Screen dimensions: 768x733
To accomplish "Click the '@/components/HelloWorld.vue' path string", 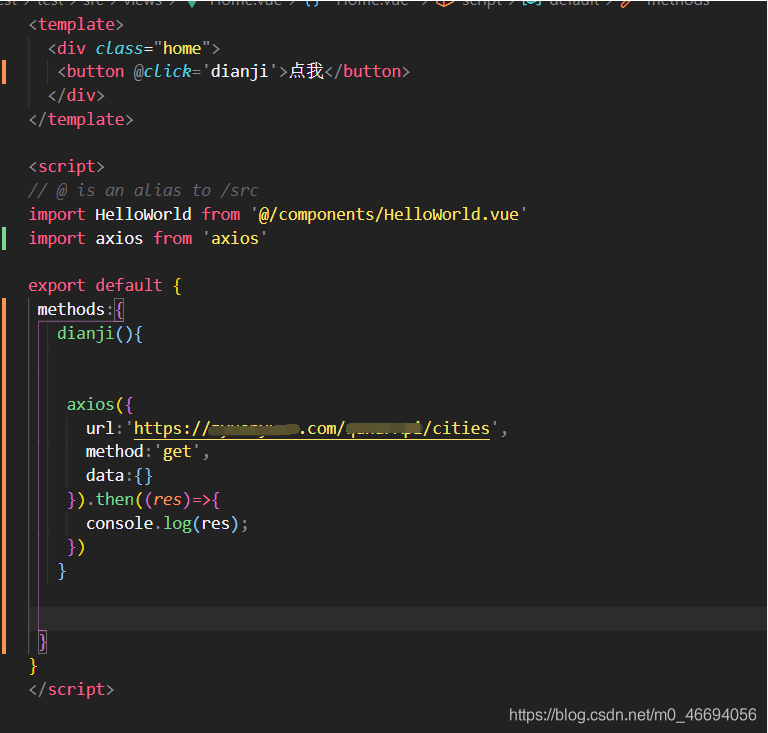I will (389, 214).
